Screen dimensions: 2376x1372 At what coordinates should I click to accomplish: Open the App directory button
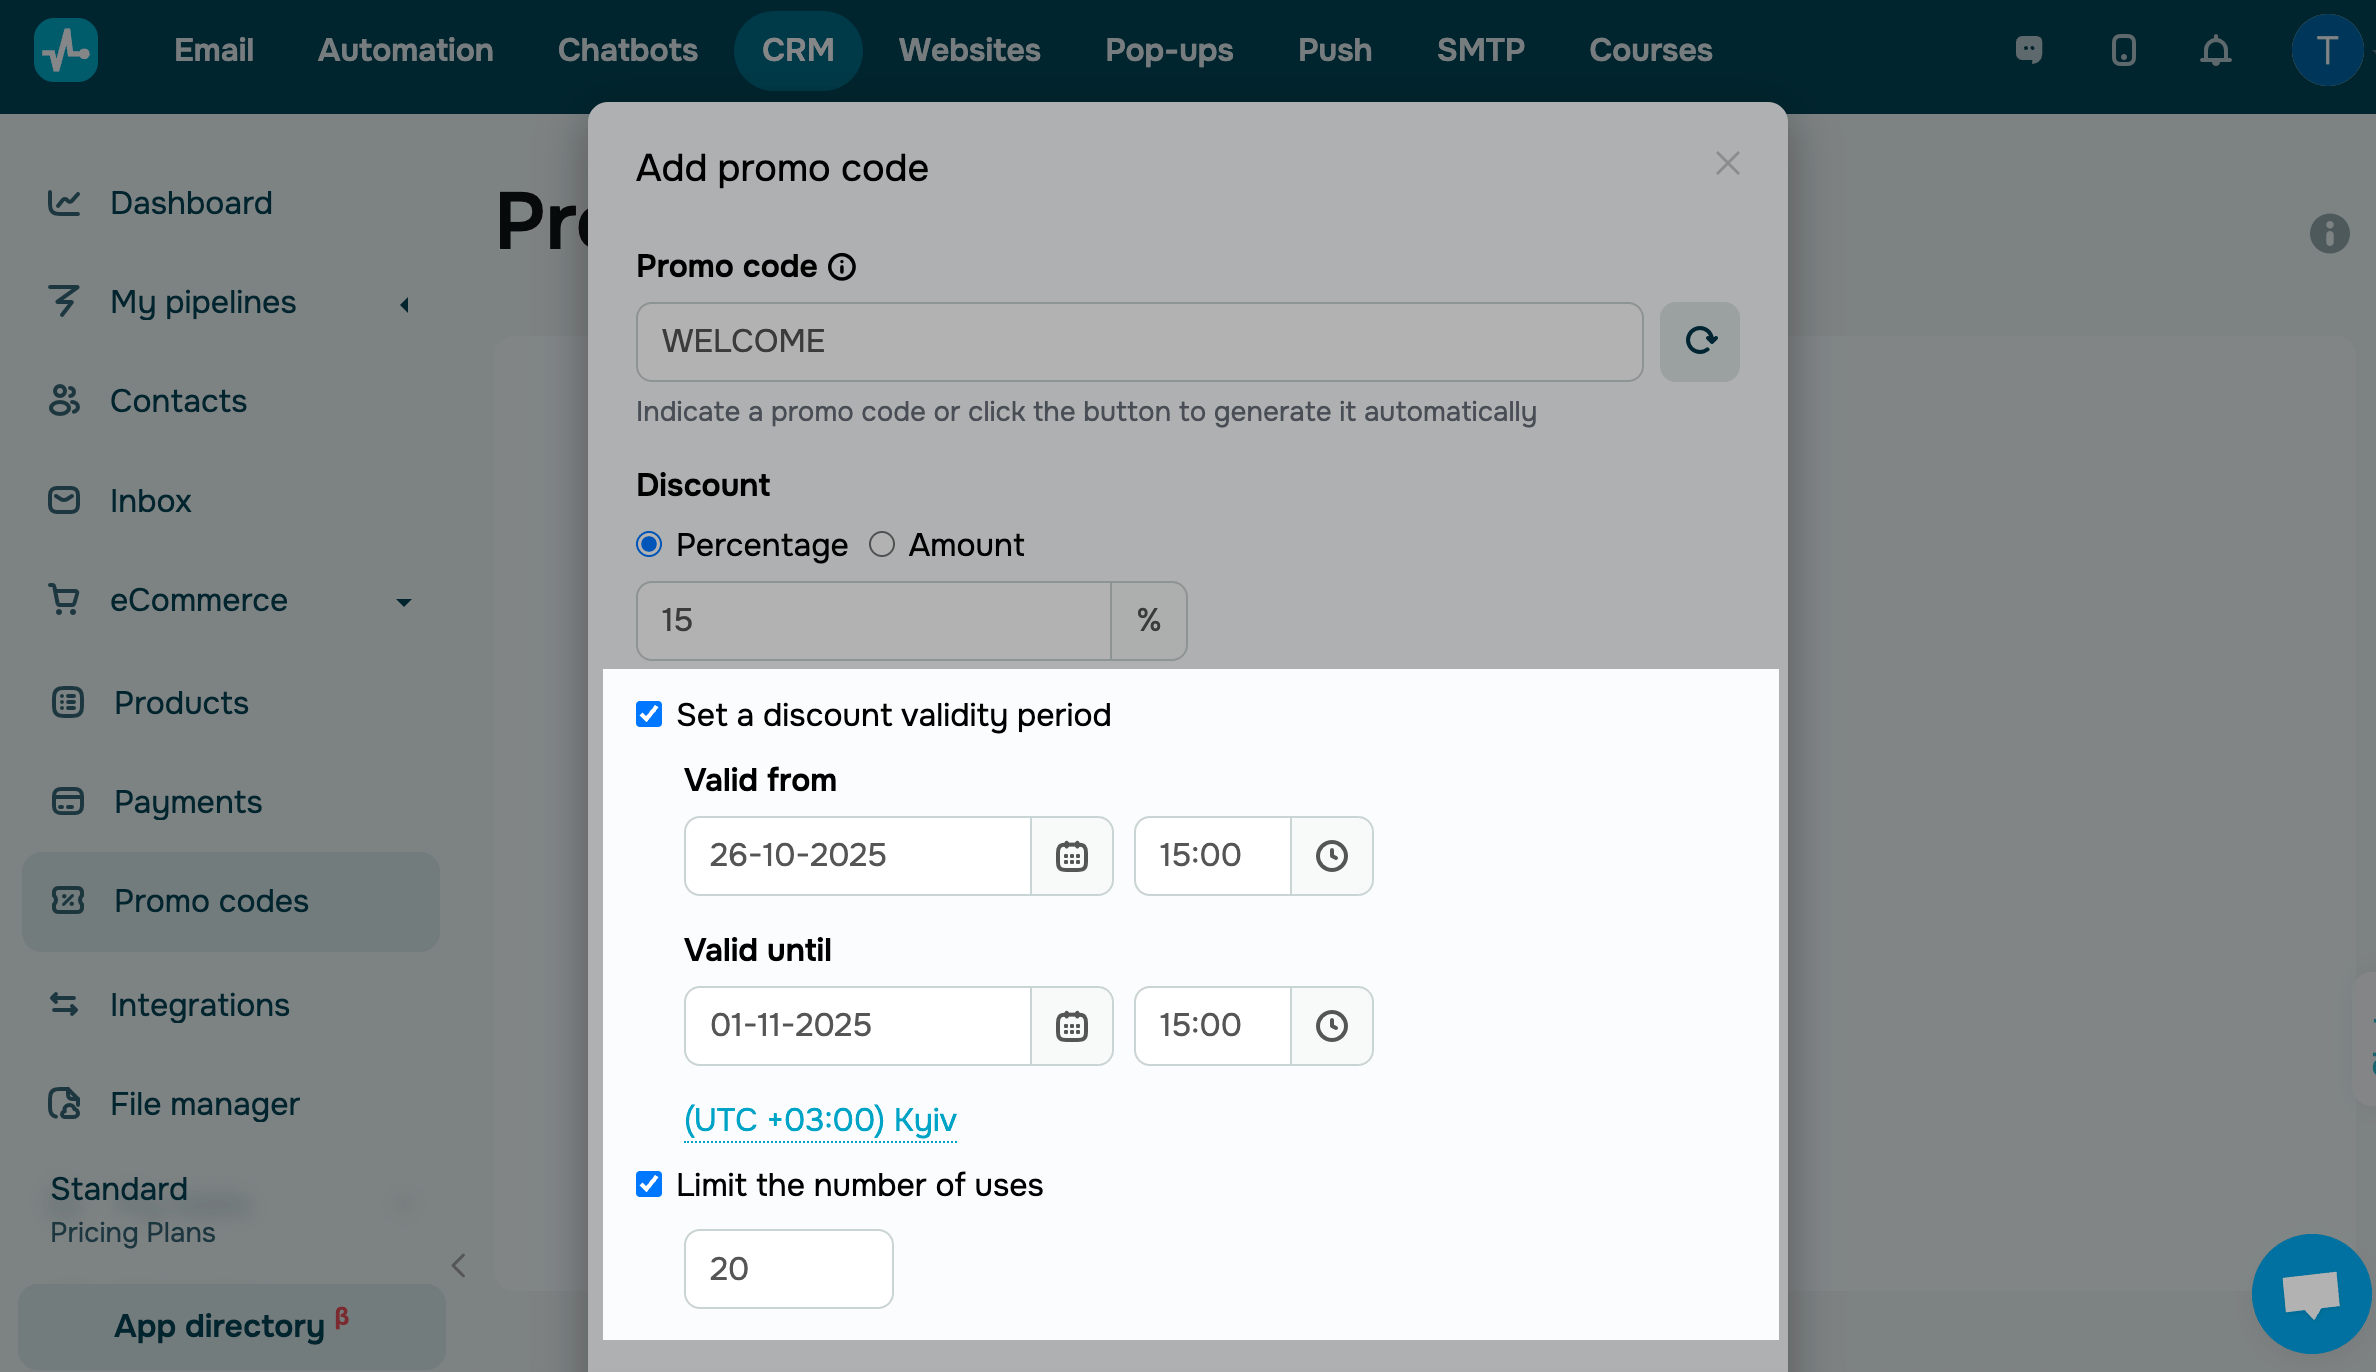click(x=231, y=1326)
